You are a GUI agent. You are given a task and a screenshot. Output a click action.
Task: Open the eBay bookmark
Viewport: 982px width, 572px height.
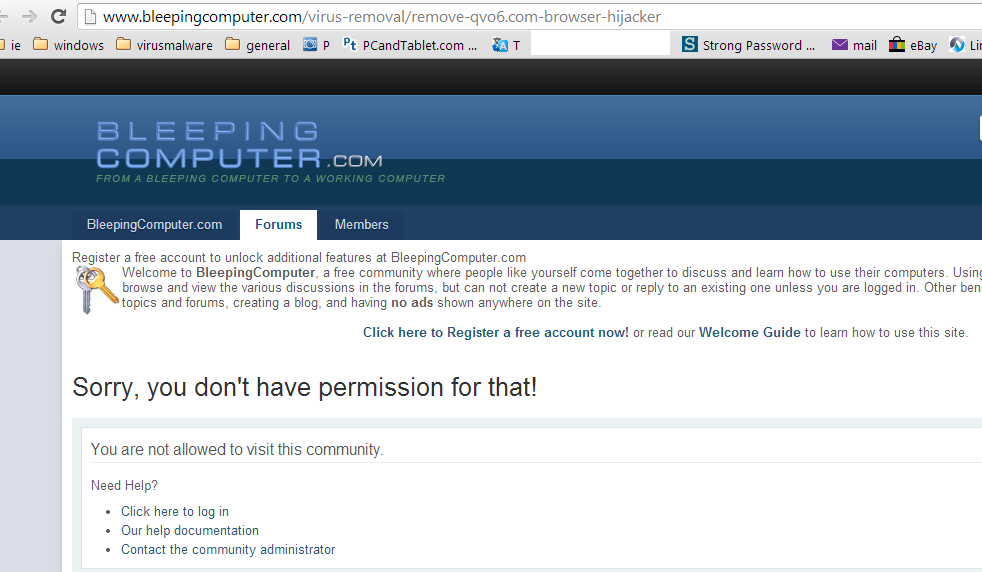click(x=913, y=45)
